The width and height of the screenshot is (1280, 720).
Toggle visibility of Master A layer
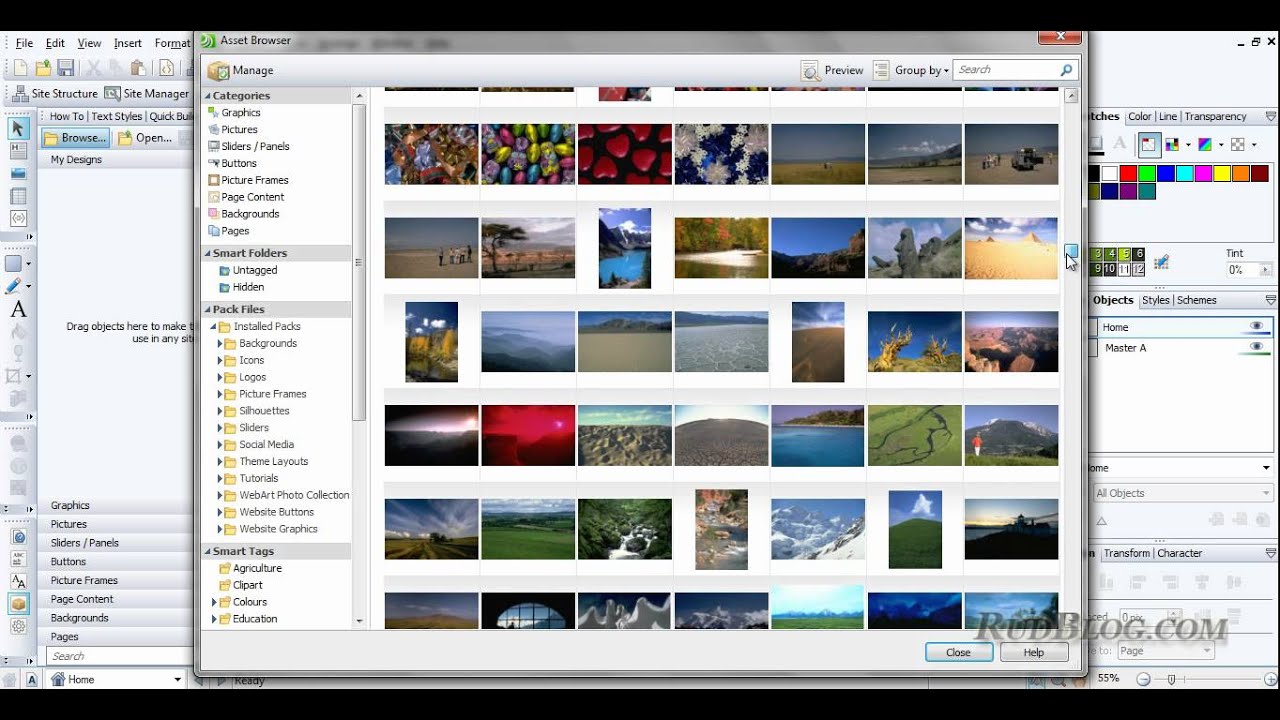click(x=1257, y=346)
